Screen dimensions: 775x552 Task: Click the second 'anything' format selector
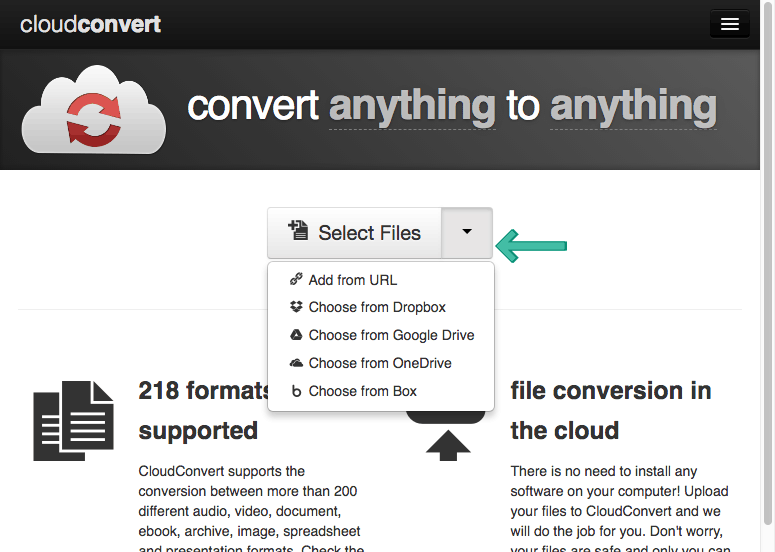click(633, 107)
